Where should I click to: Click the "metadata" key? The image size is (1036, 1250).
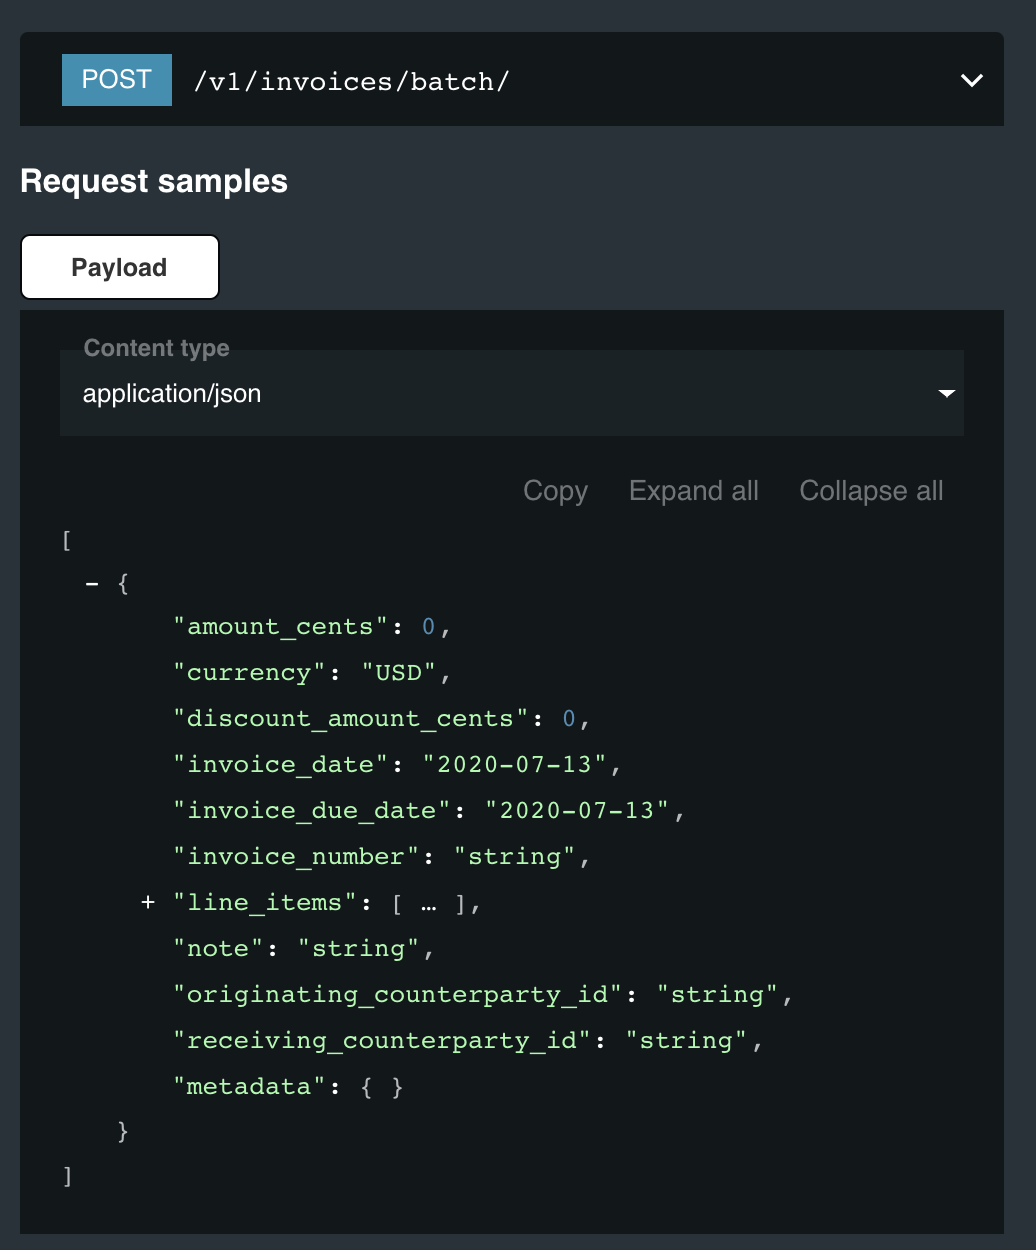point(249,1087)
